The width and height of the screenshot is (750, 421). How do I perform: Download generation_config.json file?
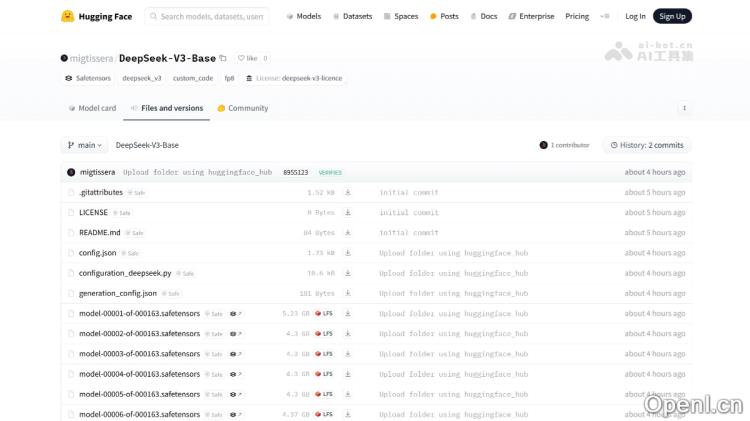tap(348, 293)
